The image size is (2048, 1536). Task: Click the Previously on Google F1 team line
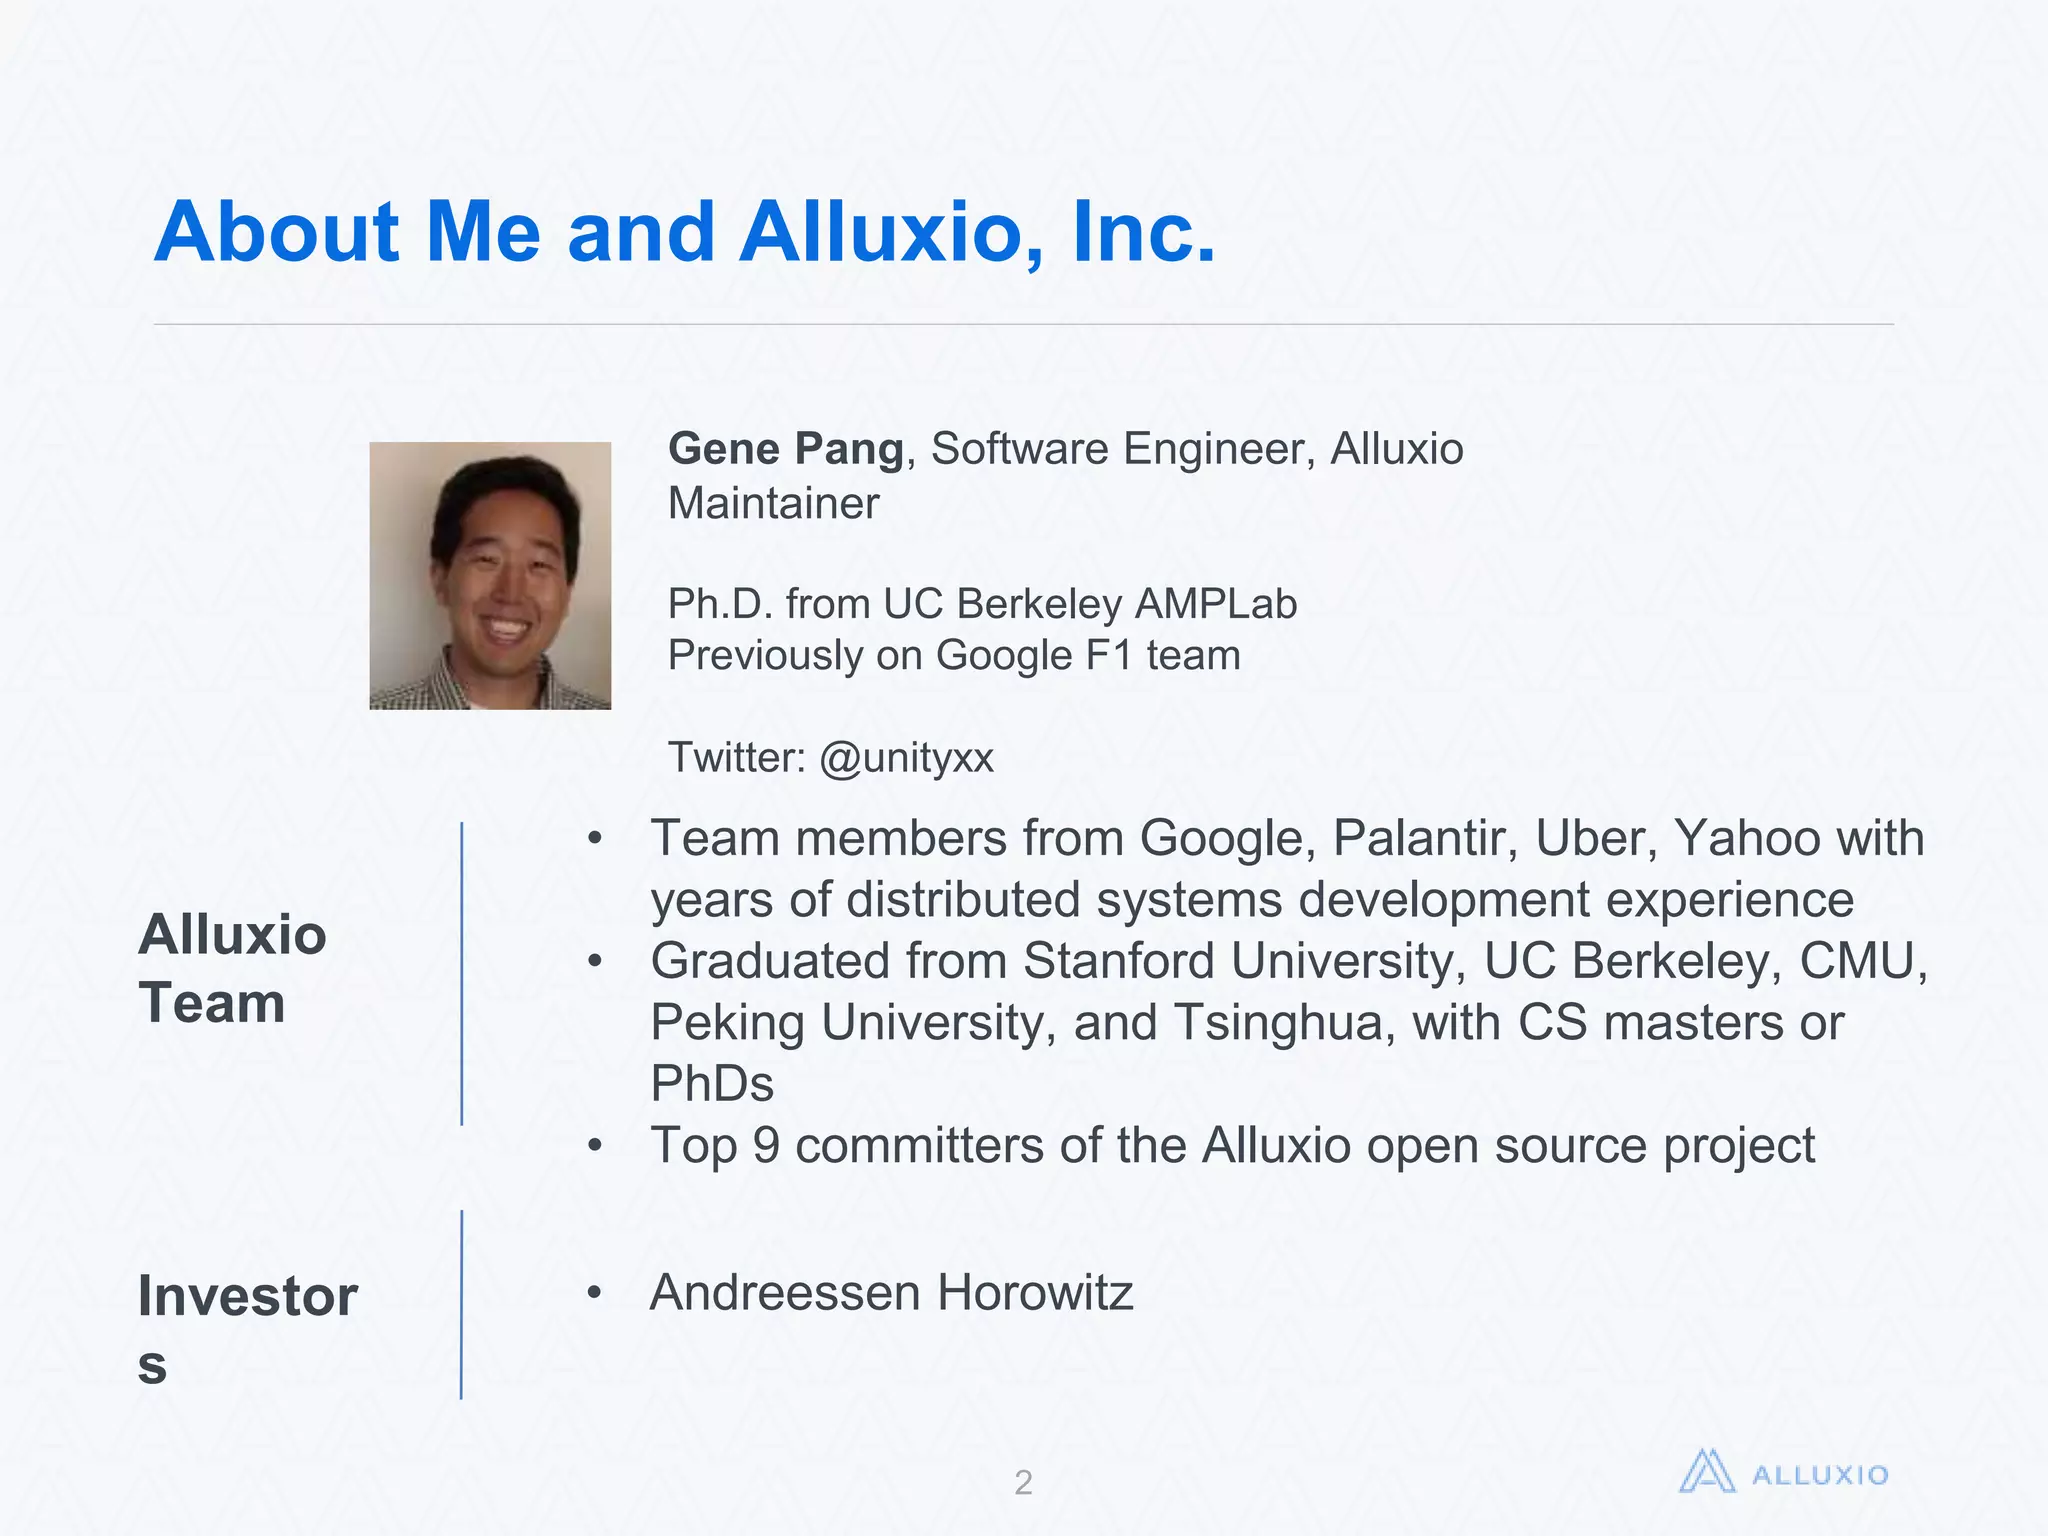click(x=954, y=656)
